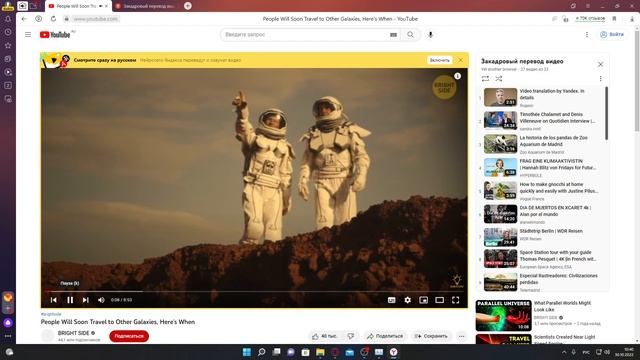Open La historia de los pandas video
Image resolution: width=640 pixels, height=360 pixels.
point(541,144)
